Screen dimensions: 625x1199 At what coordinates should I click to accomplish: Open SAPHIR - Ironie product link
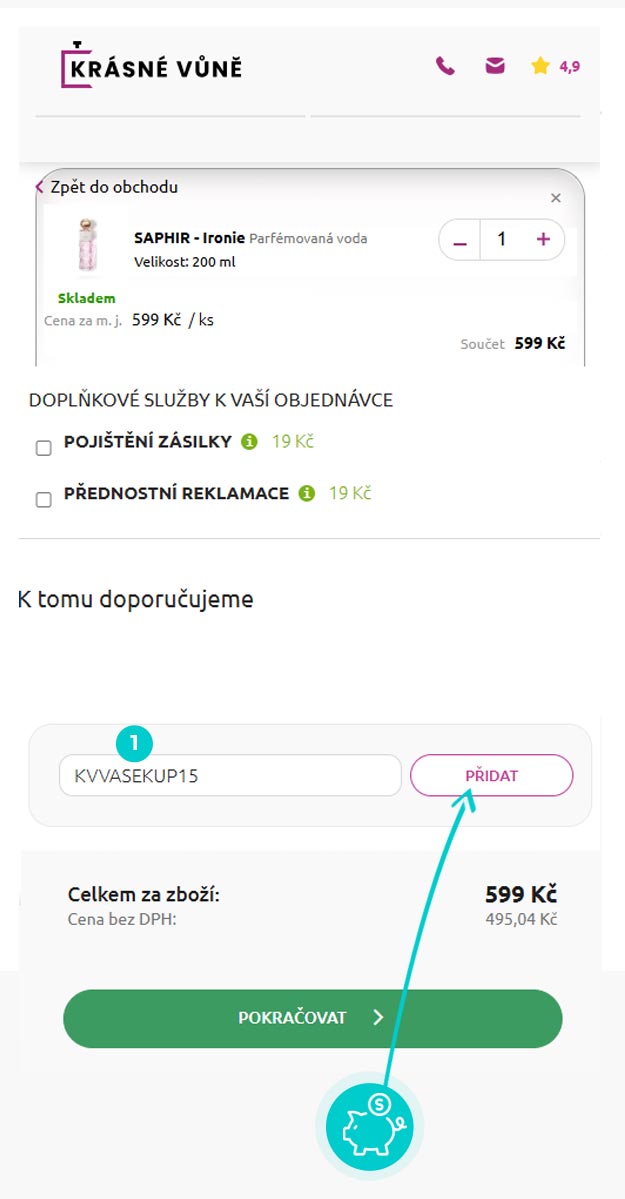pyautogui.click(x=189, y=238)
